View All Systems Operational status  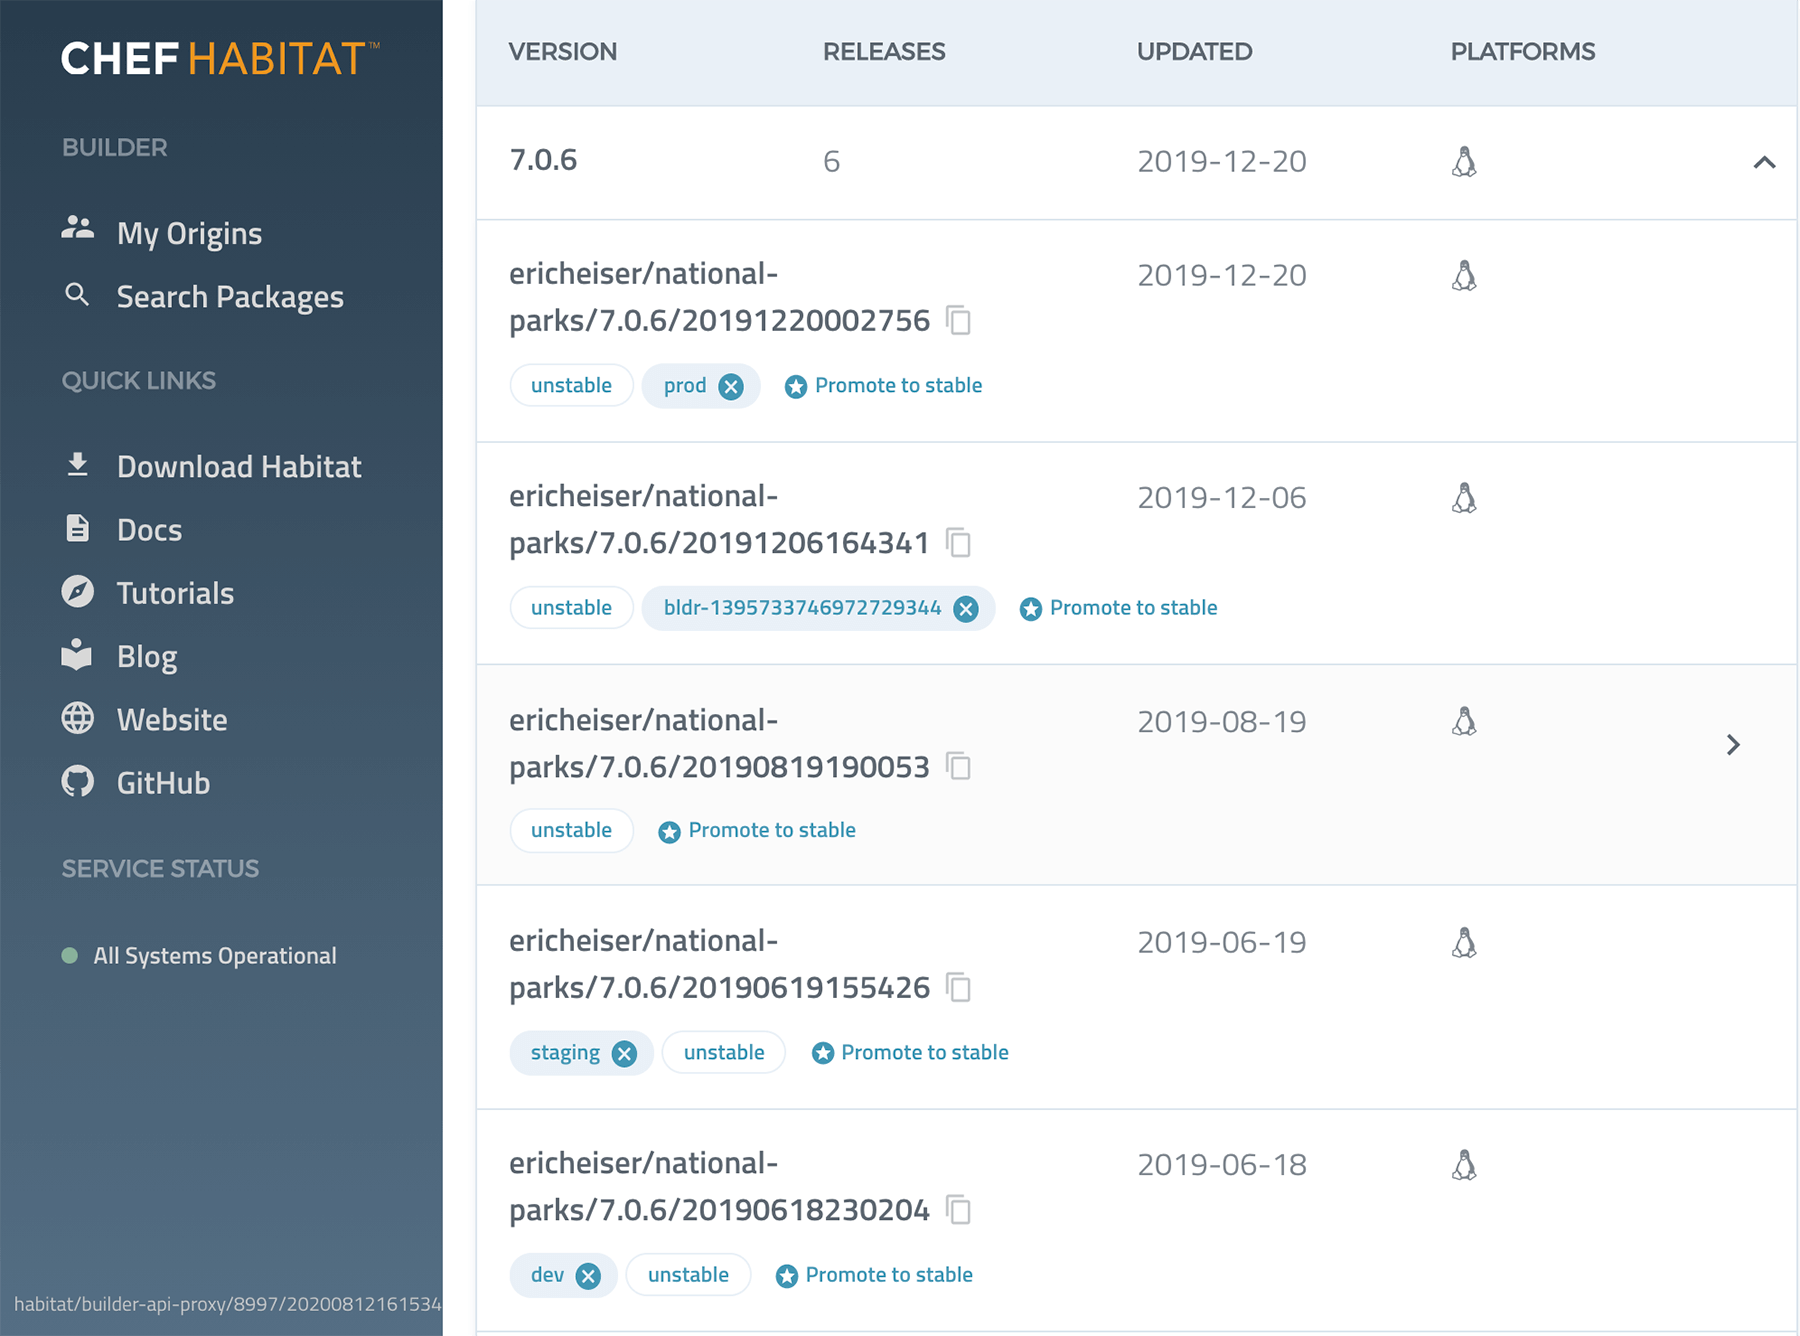tap(214, 956)
